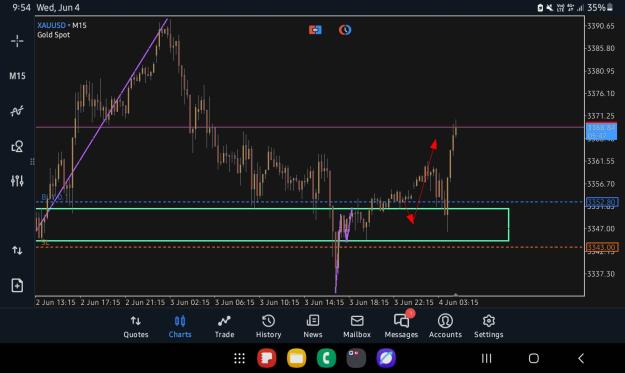The height and width of the screenshot is (373, 625).
Task: Tap the blue current price tag
Action: pyautogui.click(x=601, y=132)
